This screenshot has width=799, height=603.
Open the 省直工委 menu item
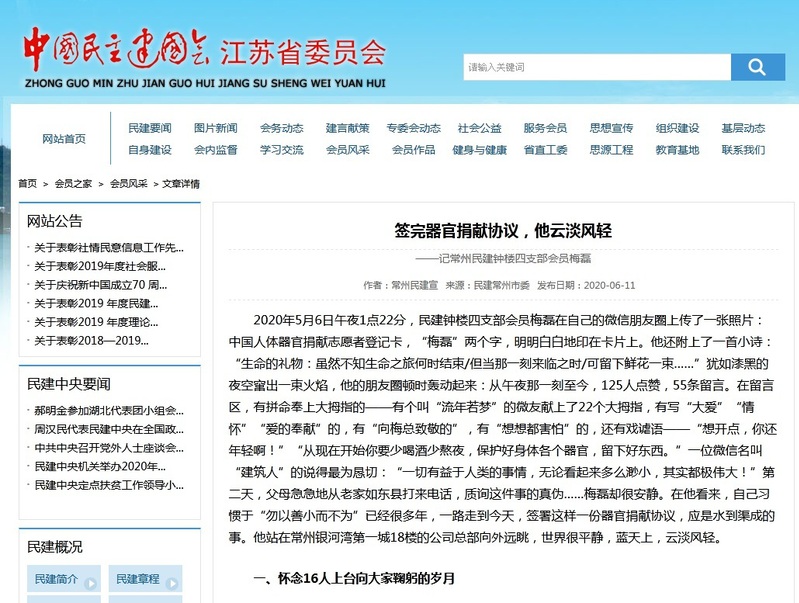[545, 150]
